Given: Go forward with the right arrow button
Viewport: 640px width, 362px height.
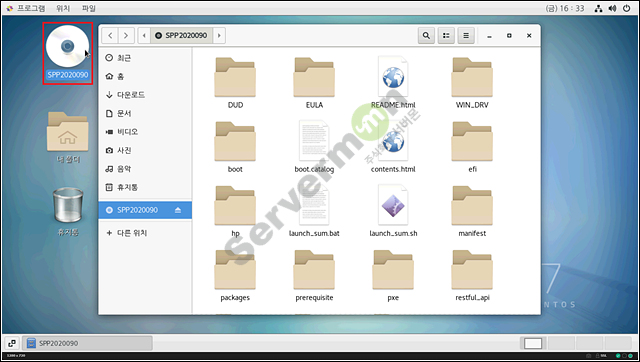Looking at the screenshot, I should (126, 36).
